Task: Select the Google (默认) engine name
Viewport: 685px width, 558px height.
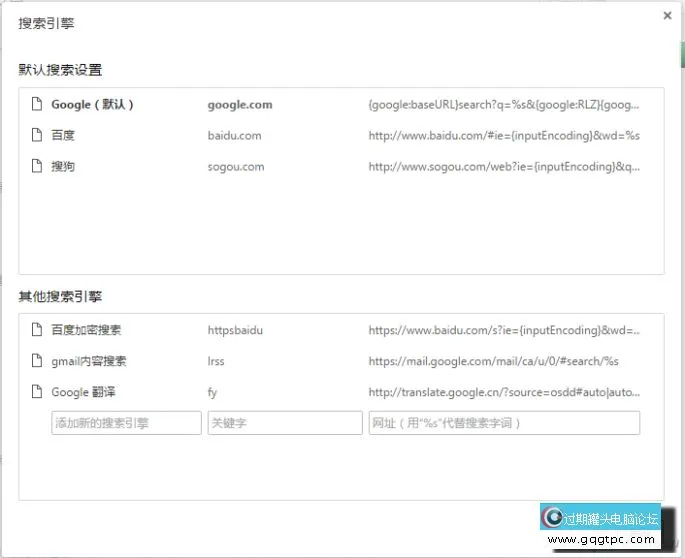Action: [92, 104]
